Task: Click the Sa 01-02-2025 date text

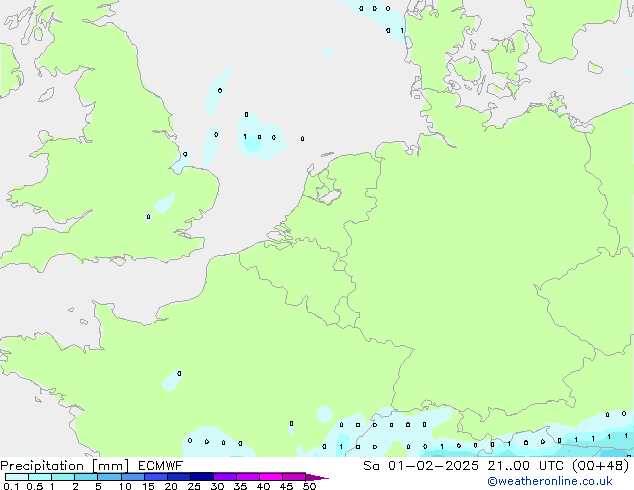Action: click(x=421, y=466)
